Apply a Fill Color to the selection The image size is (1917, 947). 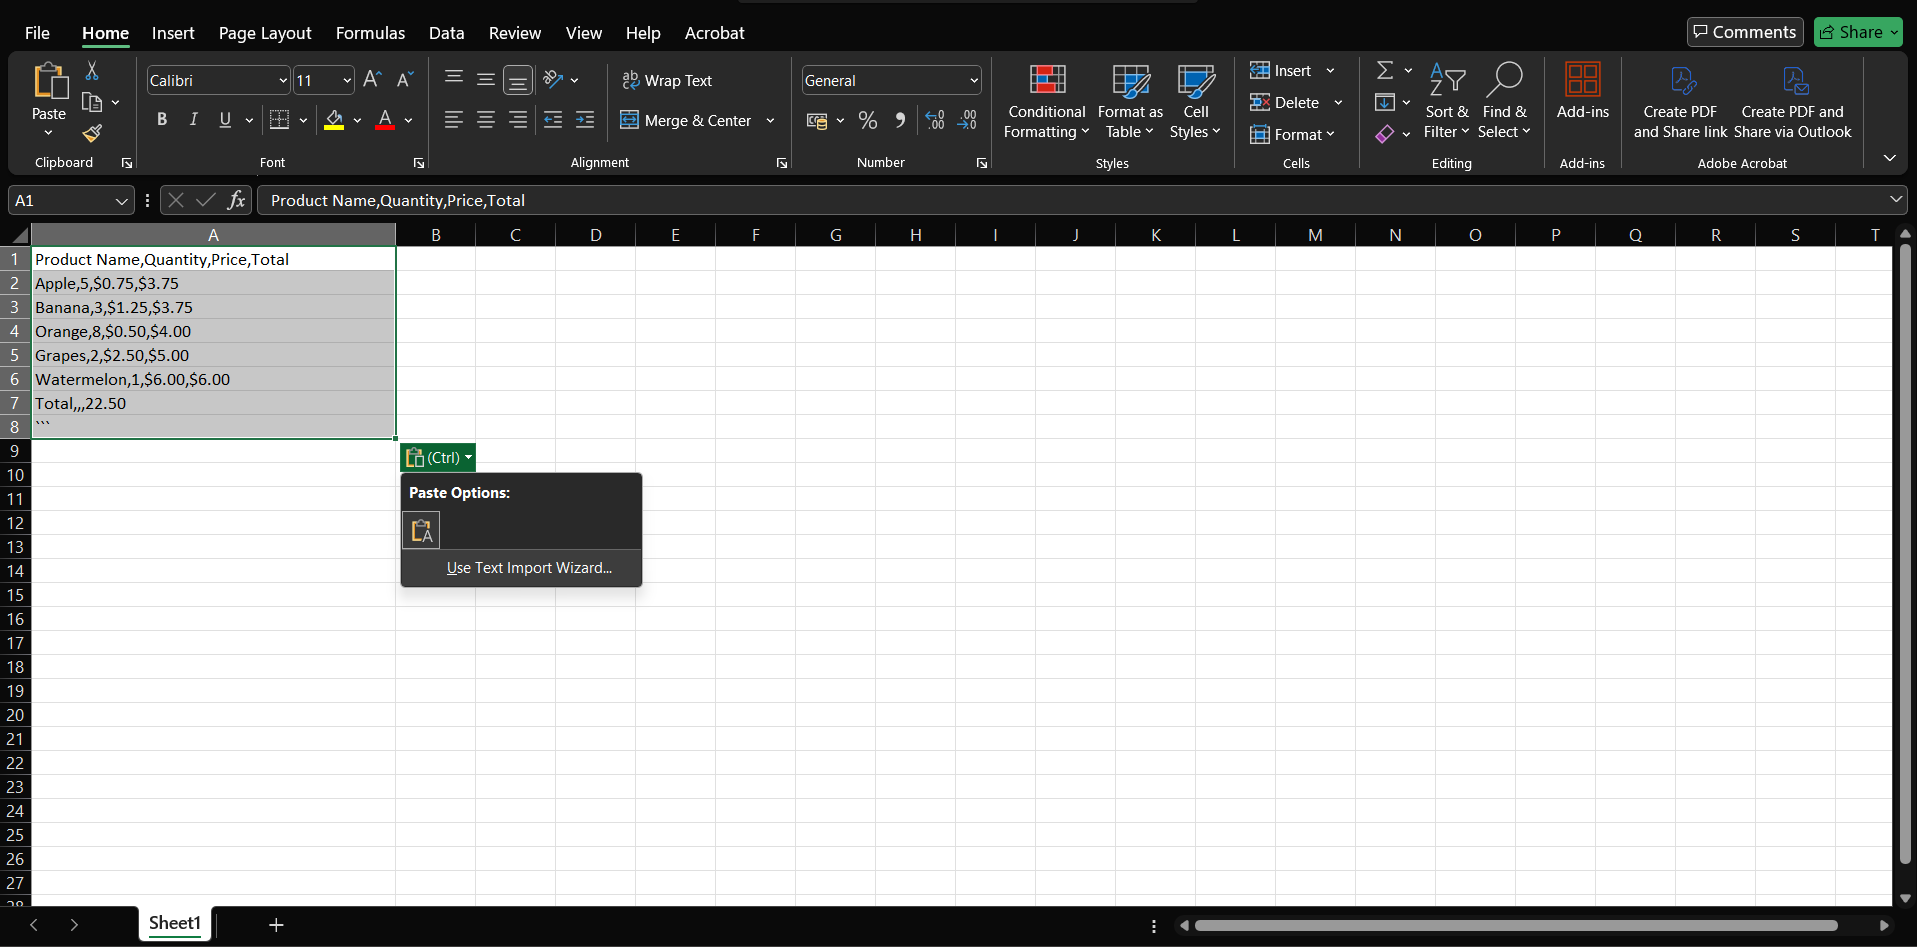[336, 119]
